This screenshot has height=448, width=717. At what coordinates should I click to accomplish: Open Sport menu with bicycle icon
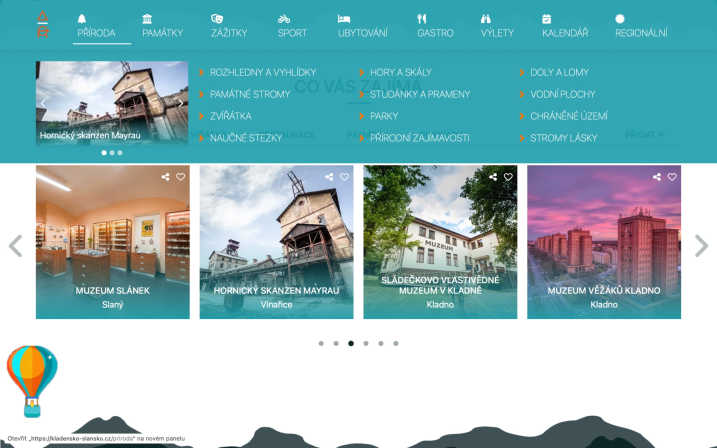(x=292, y=26)
